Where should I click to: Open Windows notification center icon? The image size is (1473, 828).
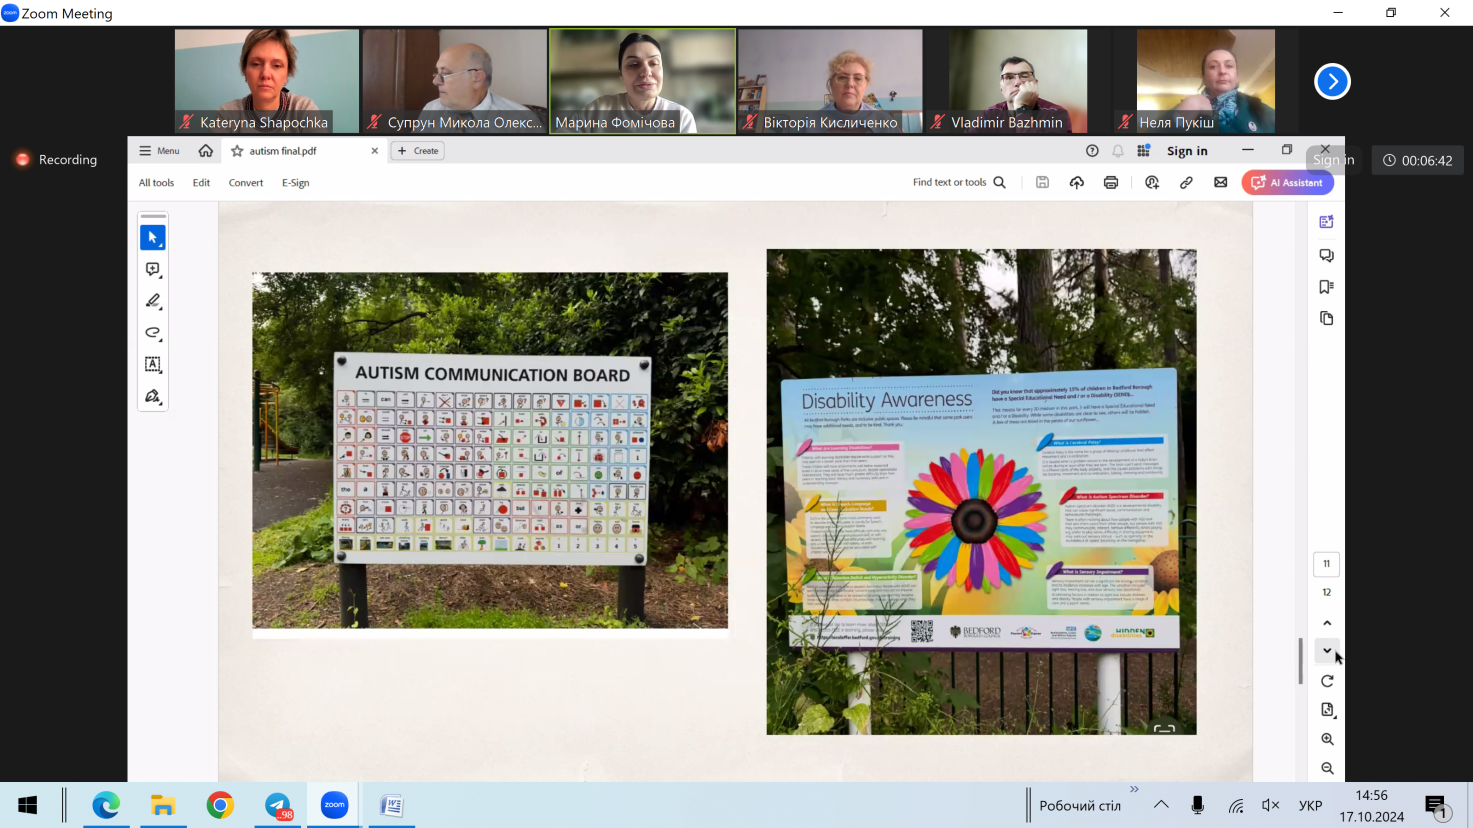pyautogui.click(x=1438, y=806)
